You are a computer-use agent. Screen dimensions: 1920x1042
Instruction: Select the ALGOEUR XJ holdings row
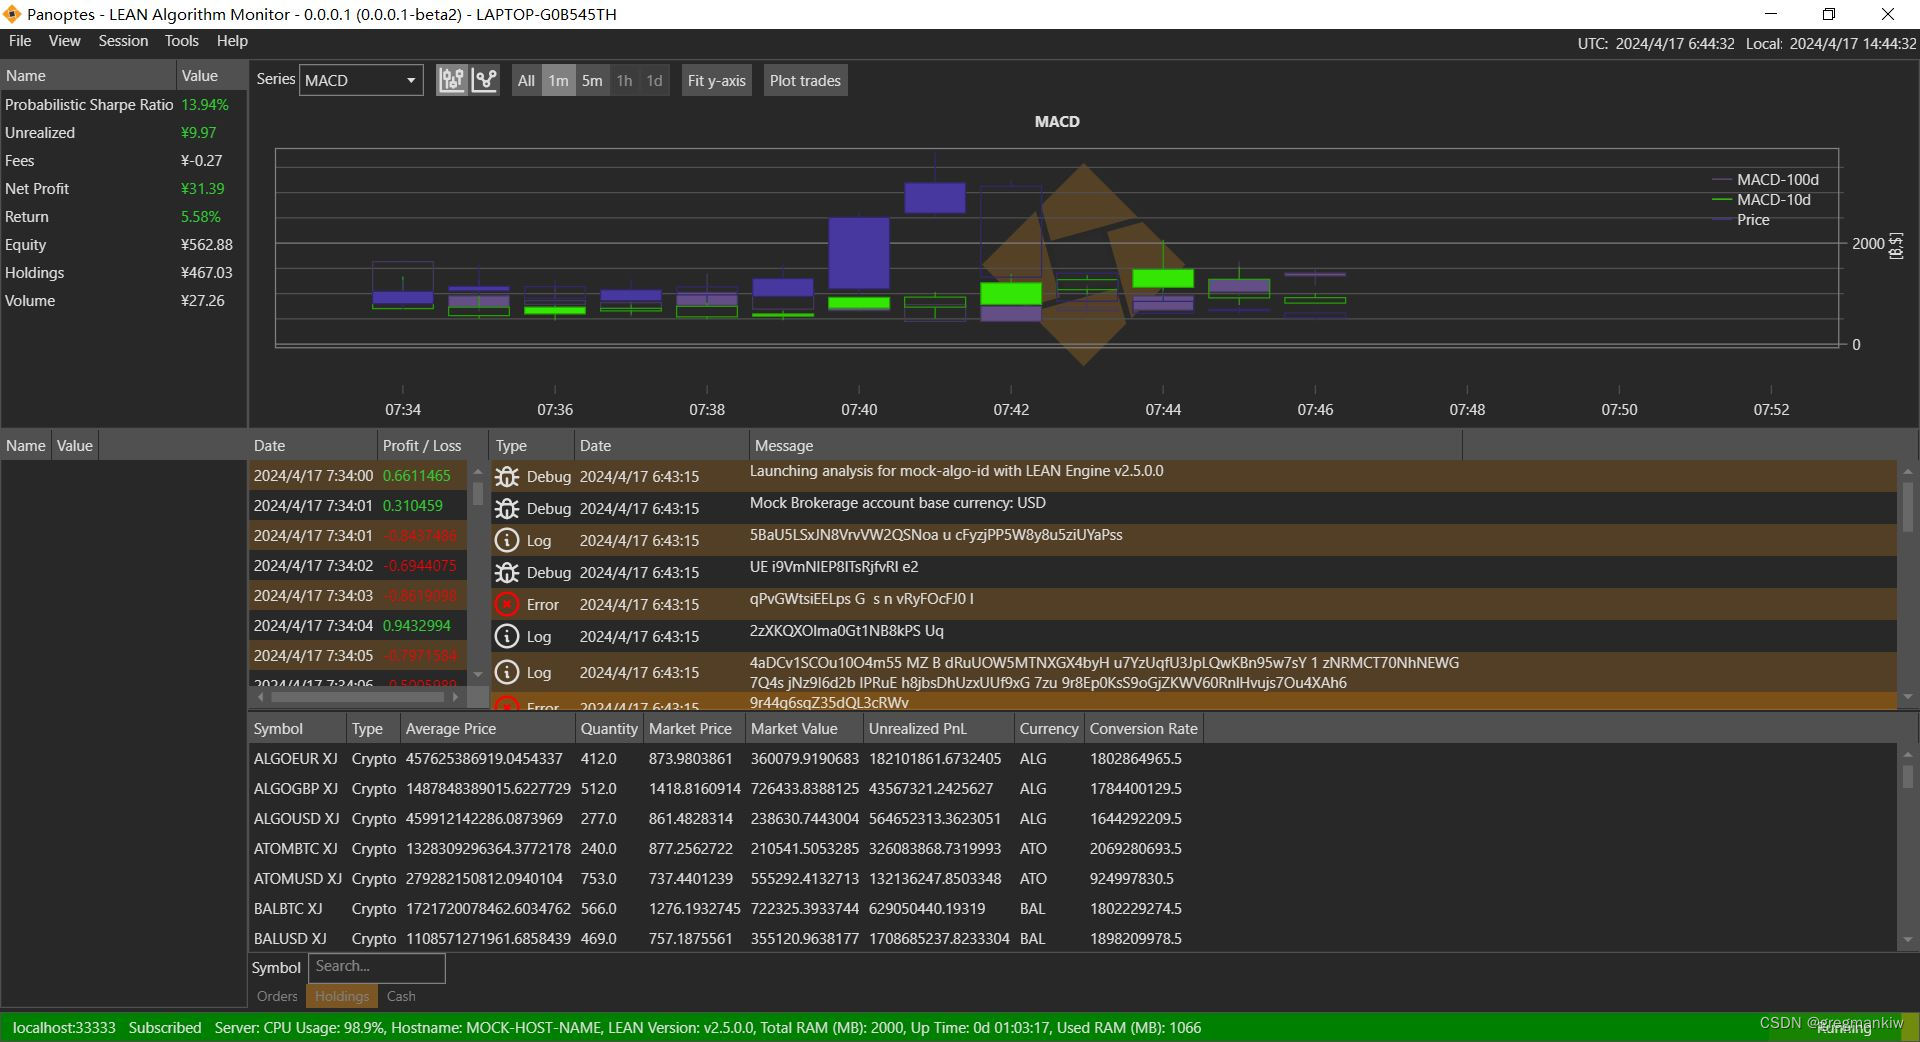(x=1073, y=759)
